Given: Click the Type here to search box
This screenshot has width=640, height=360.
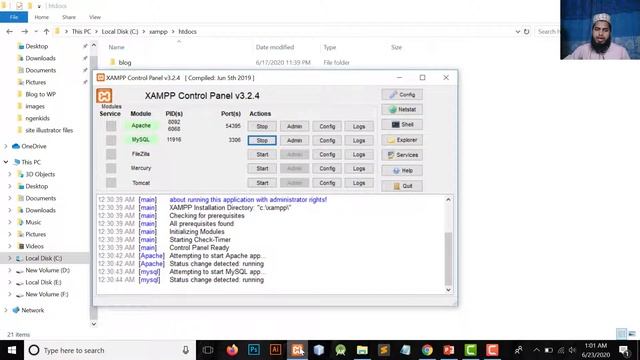Looking at the screenshot, I should click(110, 350).
